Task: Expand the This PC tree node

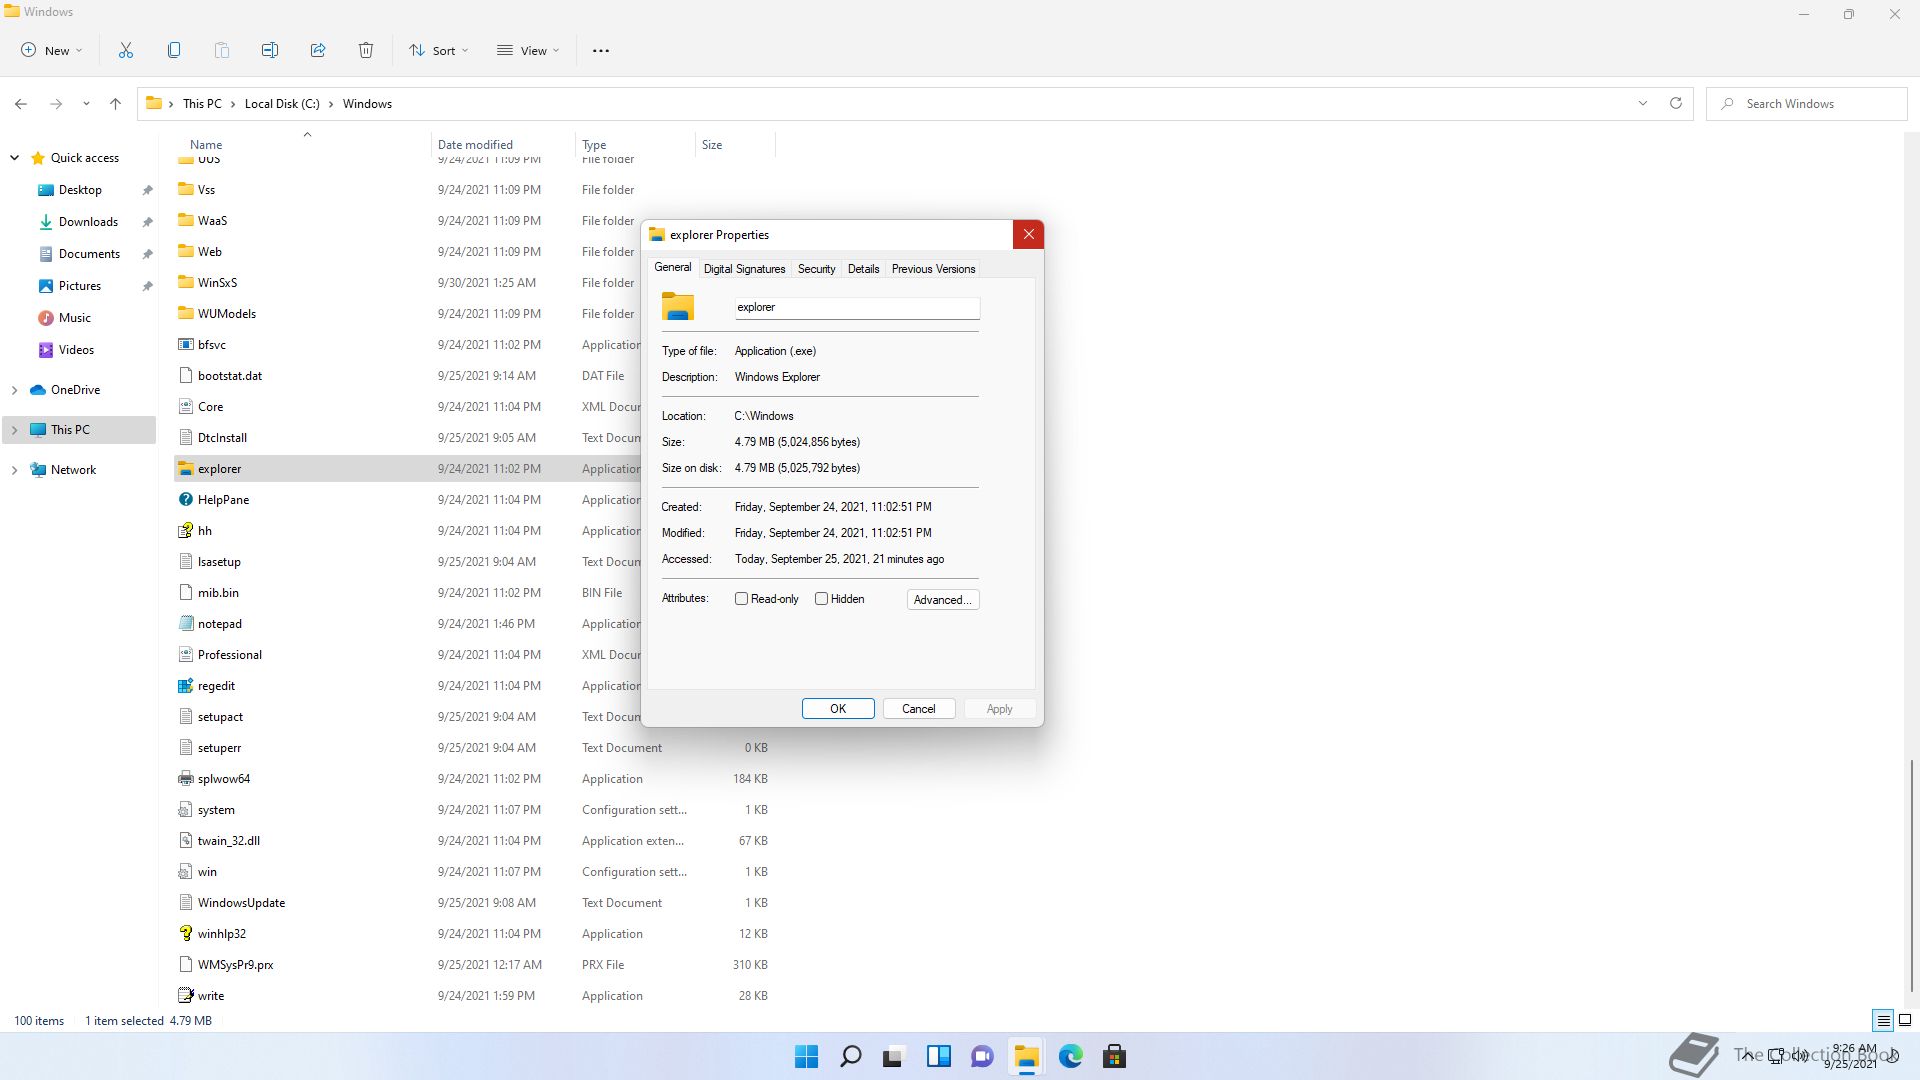Action: point(14,430)
